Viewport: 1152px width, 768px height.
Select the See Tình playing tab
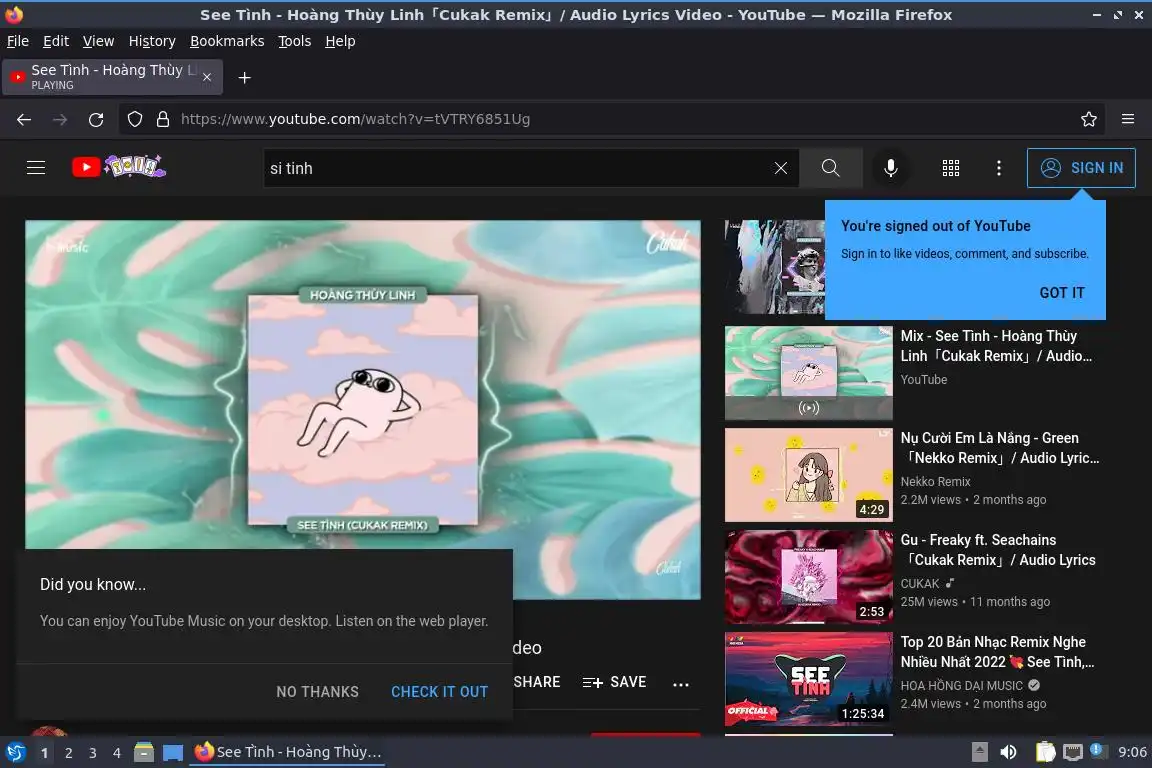pyautogui.click(x=112, y=77)
